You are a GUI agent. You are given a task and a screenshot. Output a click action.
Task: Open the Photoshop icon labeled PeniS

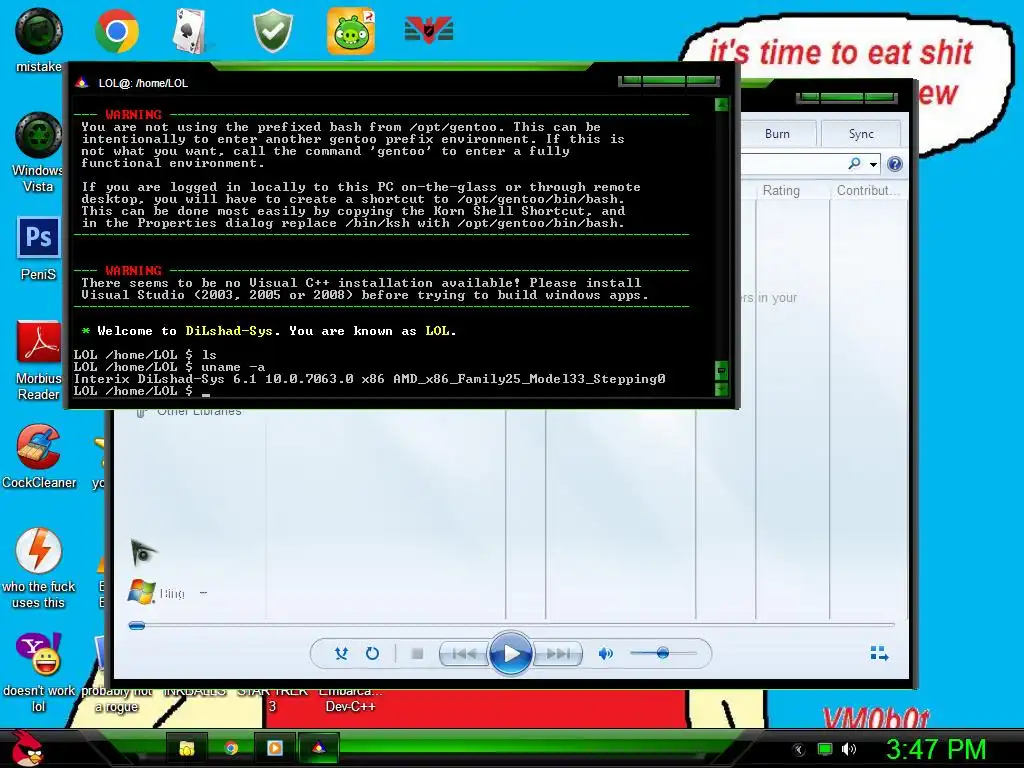pos(38,248)
